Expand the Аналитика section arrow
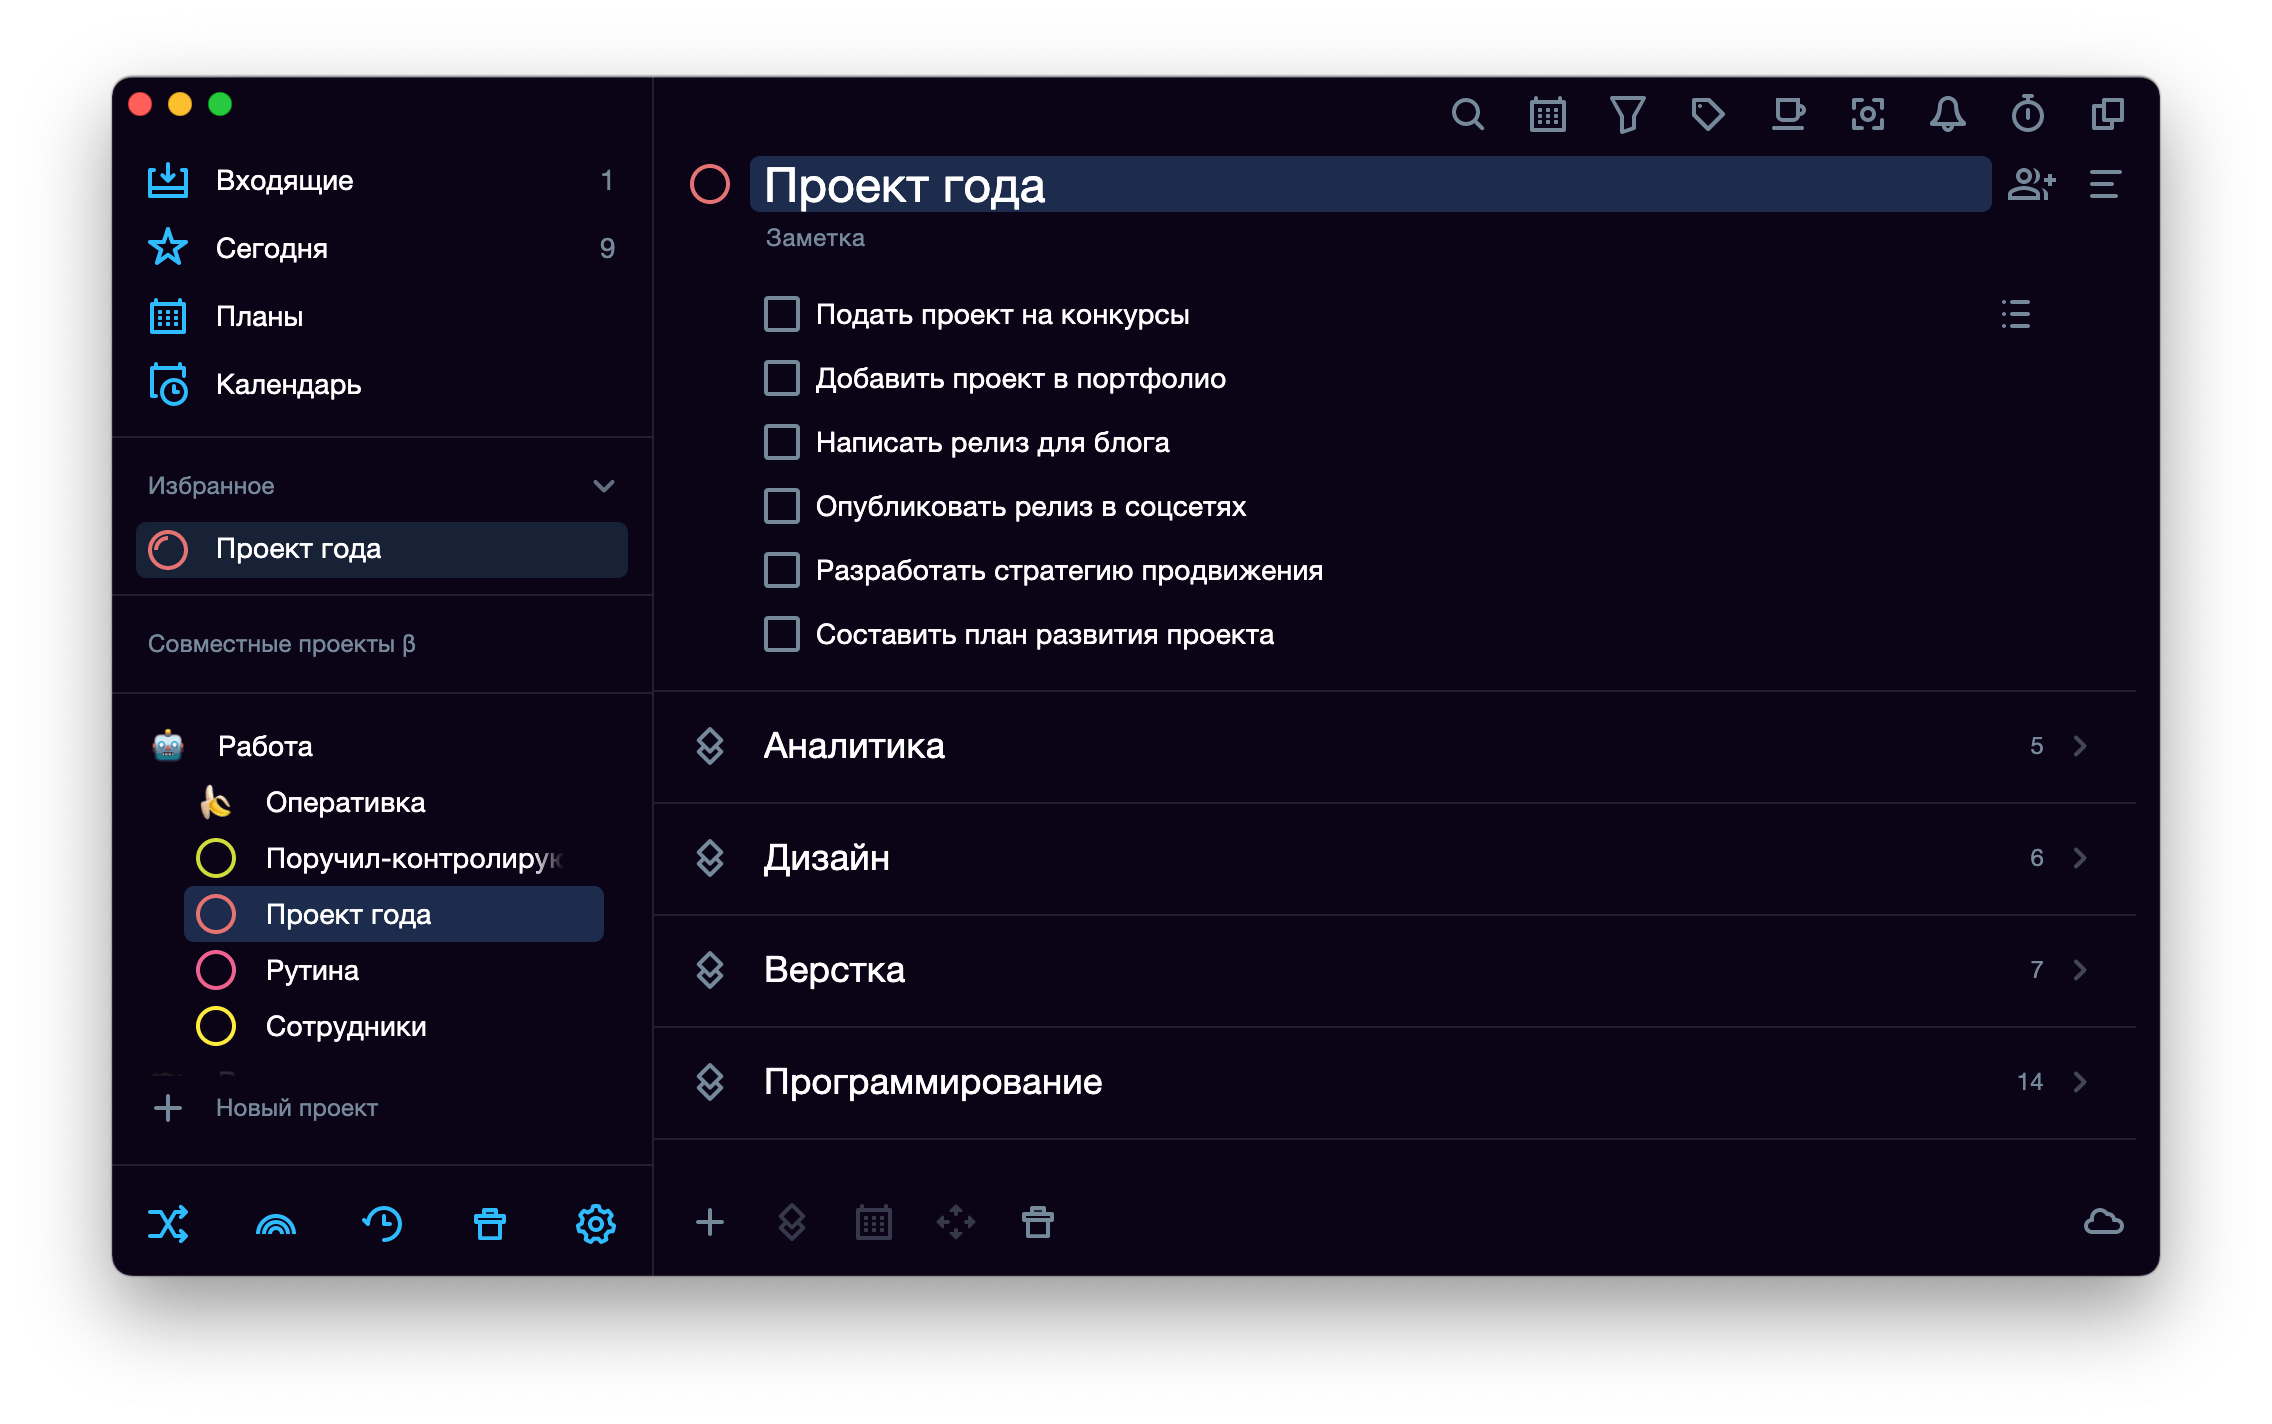Viewport: 2272px width, 1424px height. pyautogui.click(x=2080, y=746)
